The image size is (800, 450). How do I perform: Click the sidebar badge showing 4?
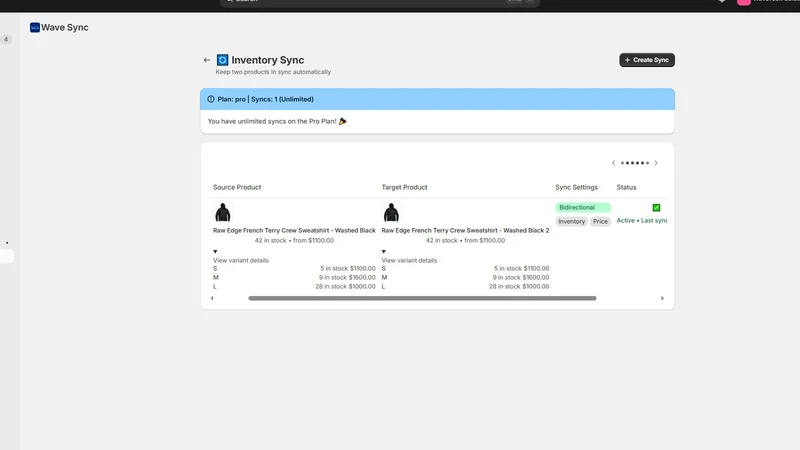pyautogui.click(x=6, y=39)
